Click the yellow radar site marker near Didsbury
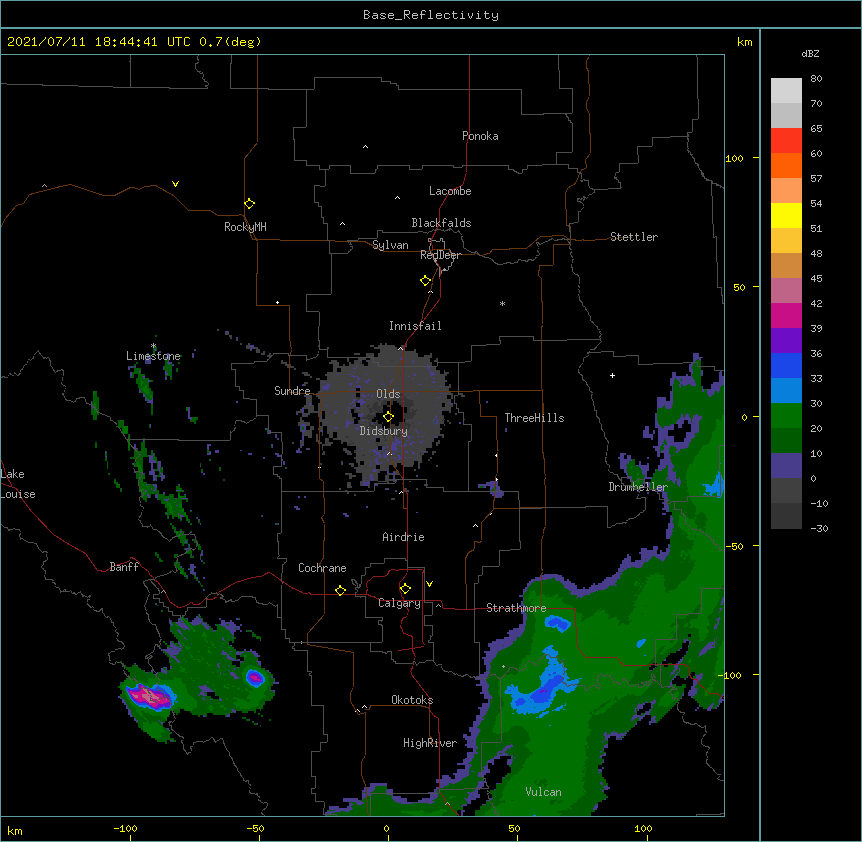The image size is (862, 842). point(388,417)
